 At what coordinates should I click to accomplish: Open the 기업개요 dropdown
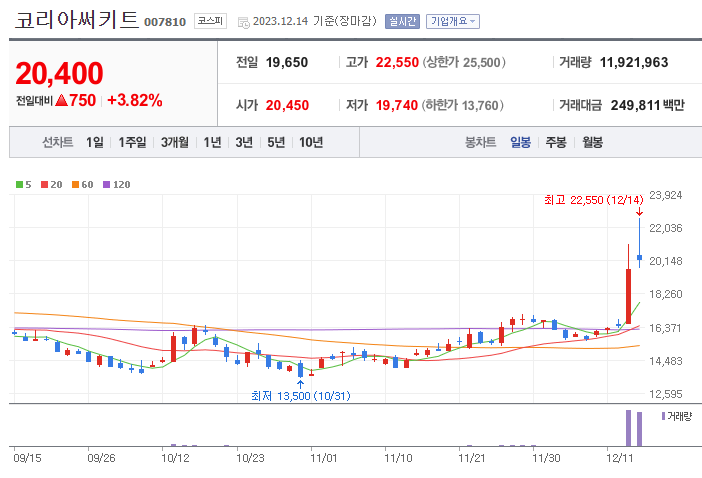coord(453,21)
